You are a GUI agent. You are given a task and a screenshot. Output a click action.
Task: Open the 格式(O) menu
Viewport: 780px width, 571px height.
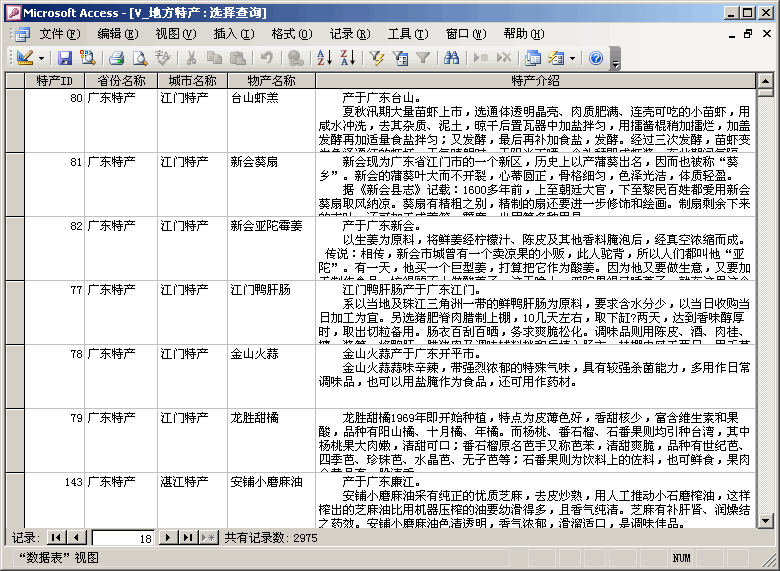(x=292, y=34)
